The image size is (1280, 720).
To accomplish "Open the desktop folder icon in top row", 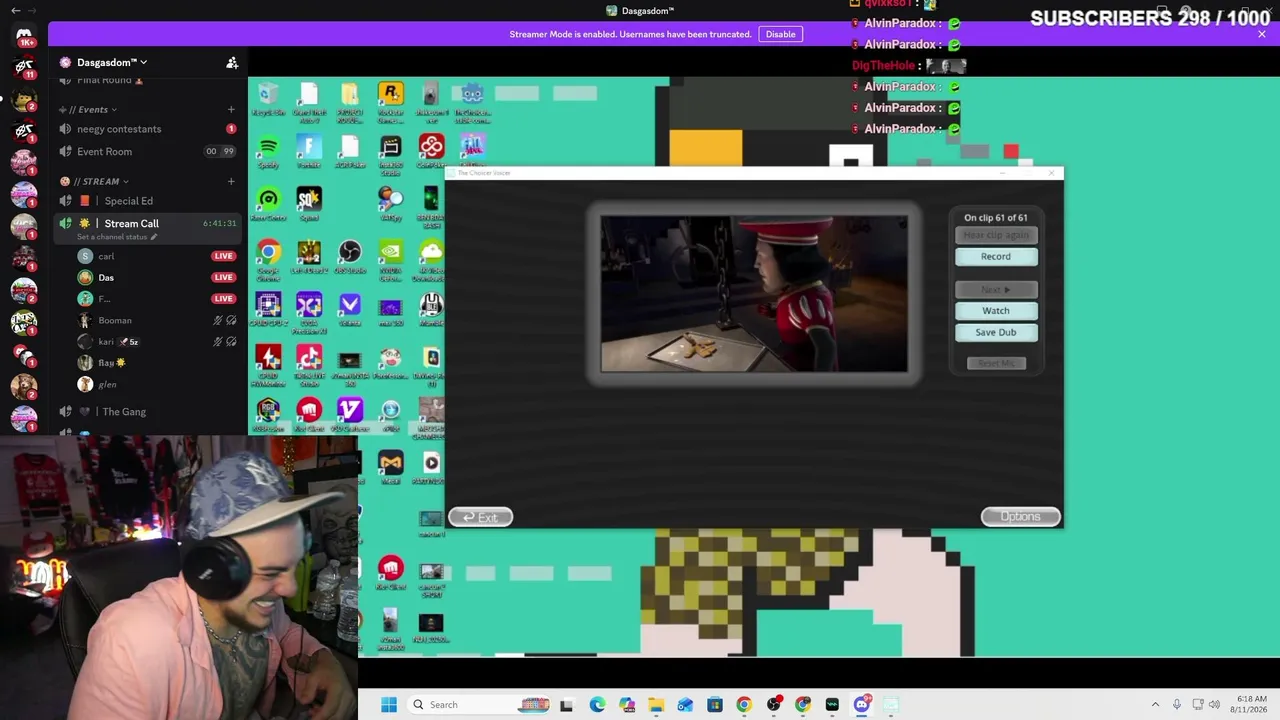I will pyautogui.click(x=350, y=99).
